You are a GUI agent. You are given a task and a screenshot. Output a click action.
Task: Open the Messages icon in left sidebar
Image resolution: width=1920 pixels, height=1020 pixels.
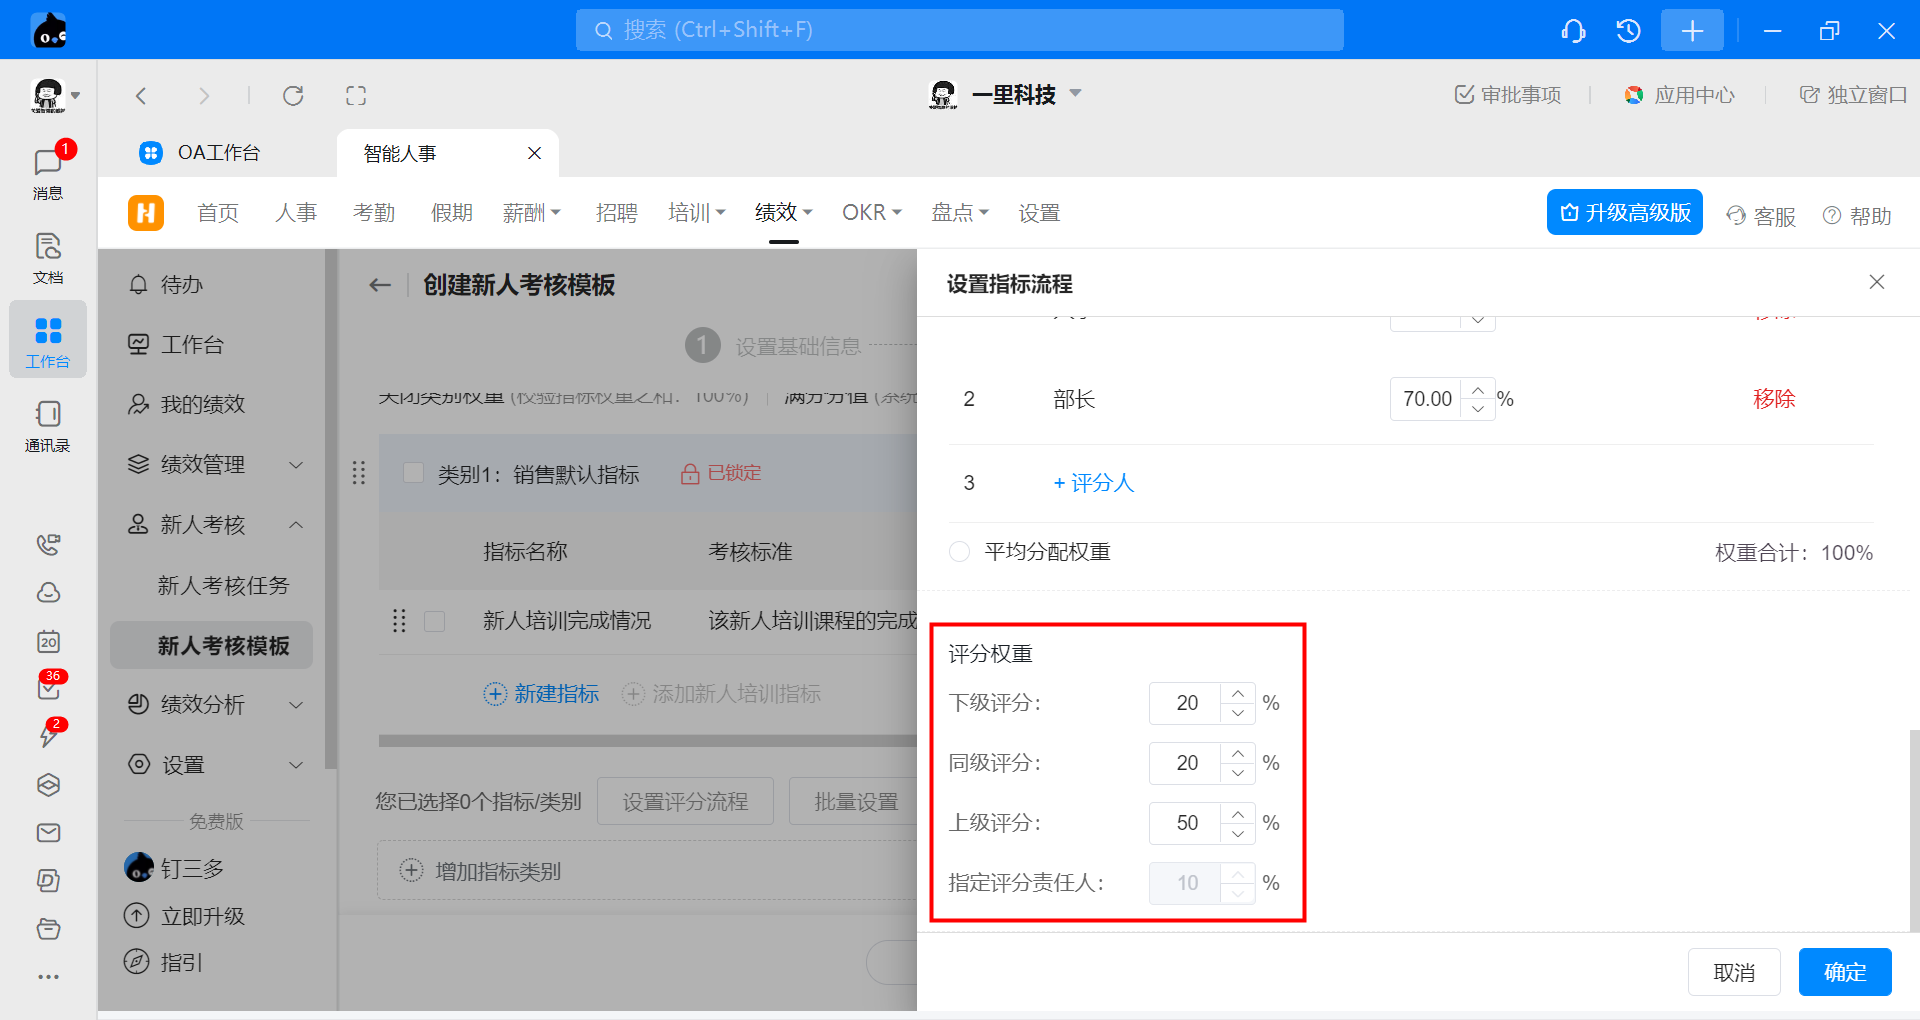(47, 171)
